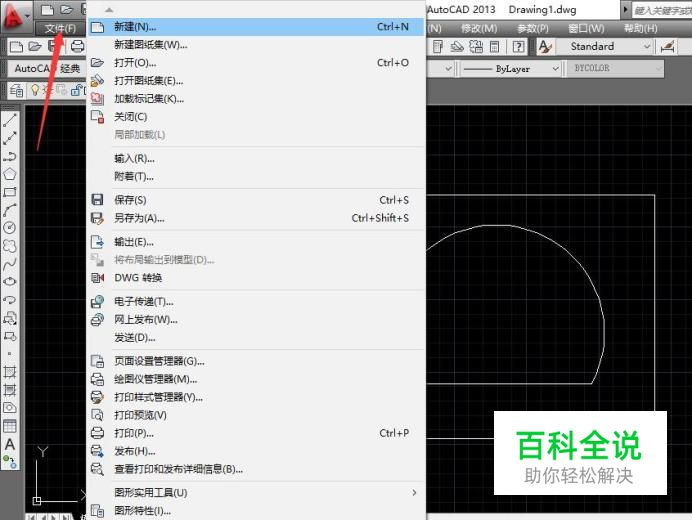
Task: Open the Layer Properties Manager icon
Action: tap(17, 90)
